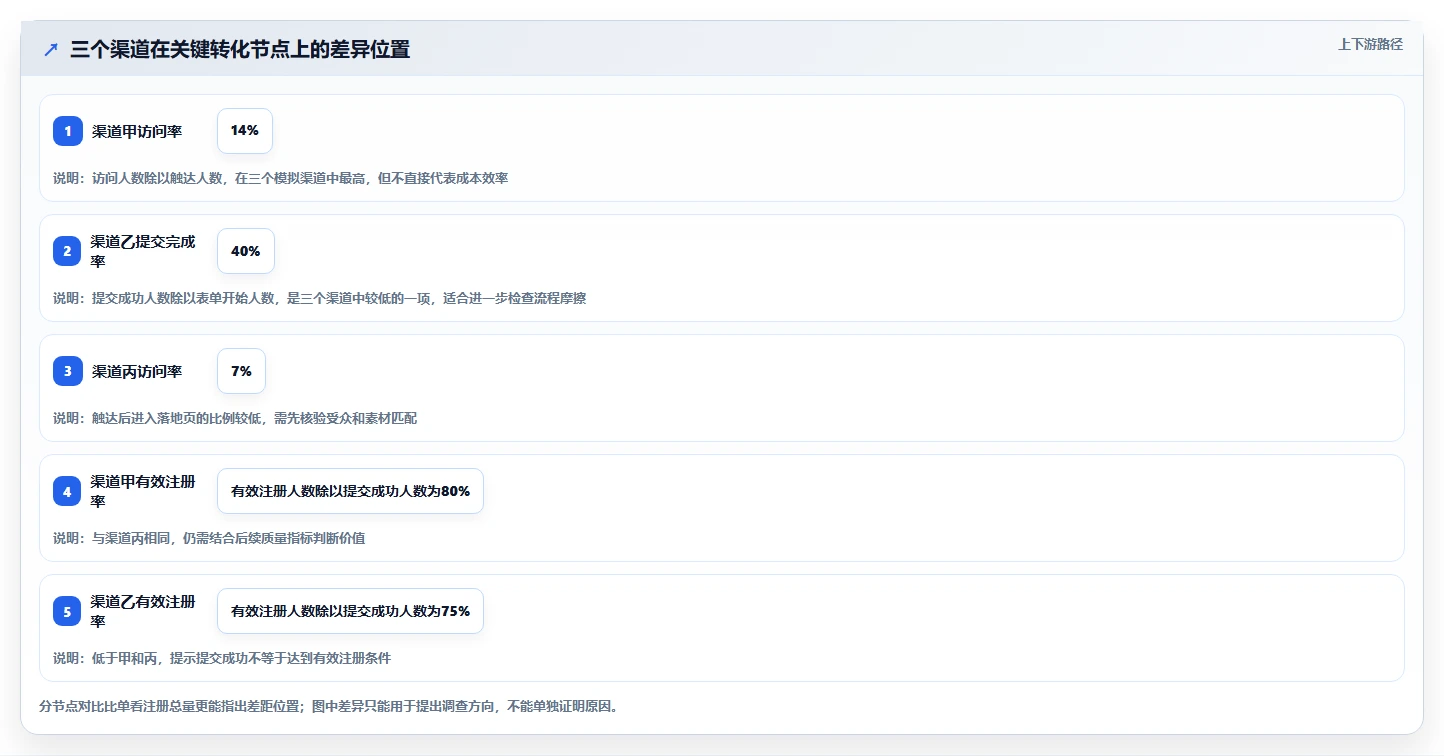Viewport: 1444px width, 756px height.
Task: Select the number 4 step badge
Action: pyautogui.click(x=67, y=491)
